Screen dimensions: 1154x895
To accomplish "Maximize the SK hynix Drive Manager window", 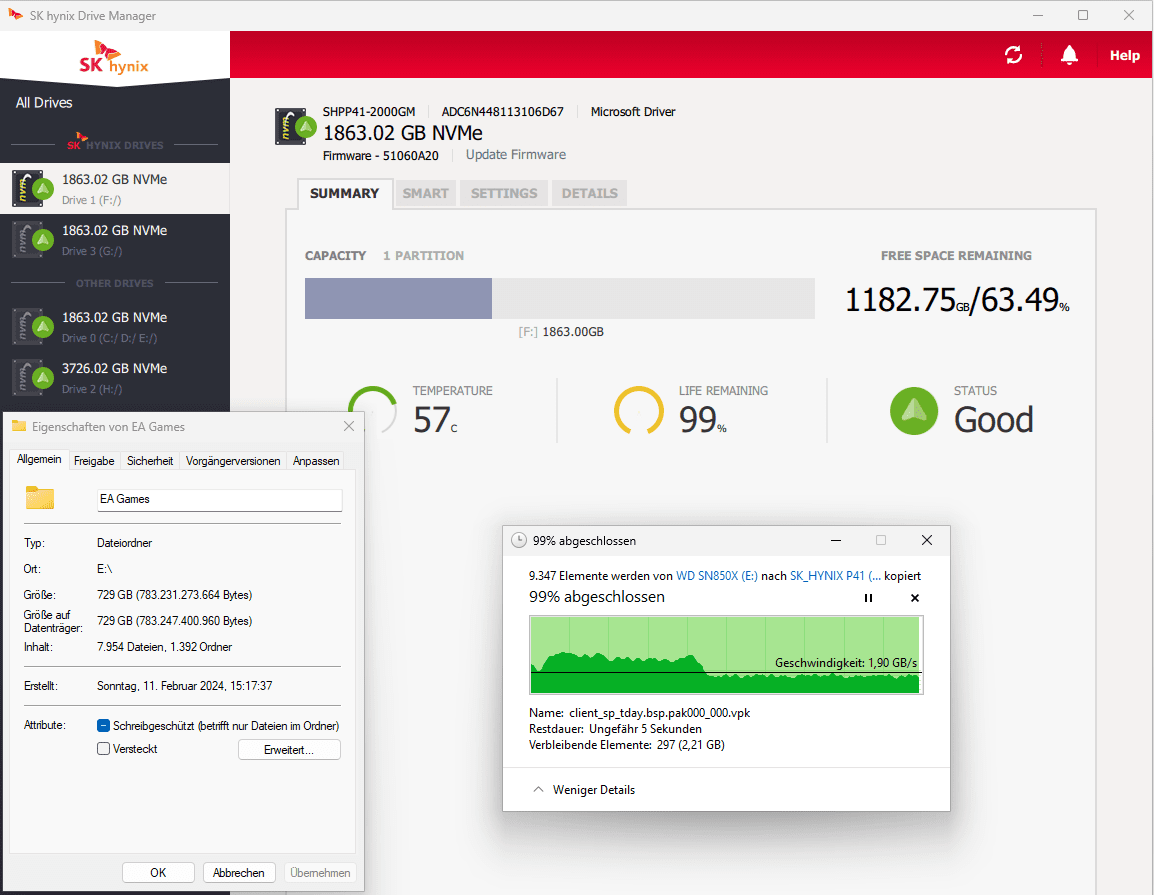I will click(1083, 15).
